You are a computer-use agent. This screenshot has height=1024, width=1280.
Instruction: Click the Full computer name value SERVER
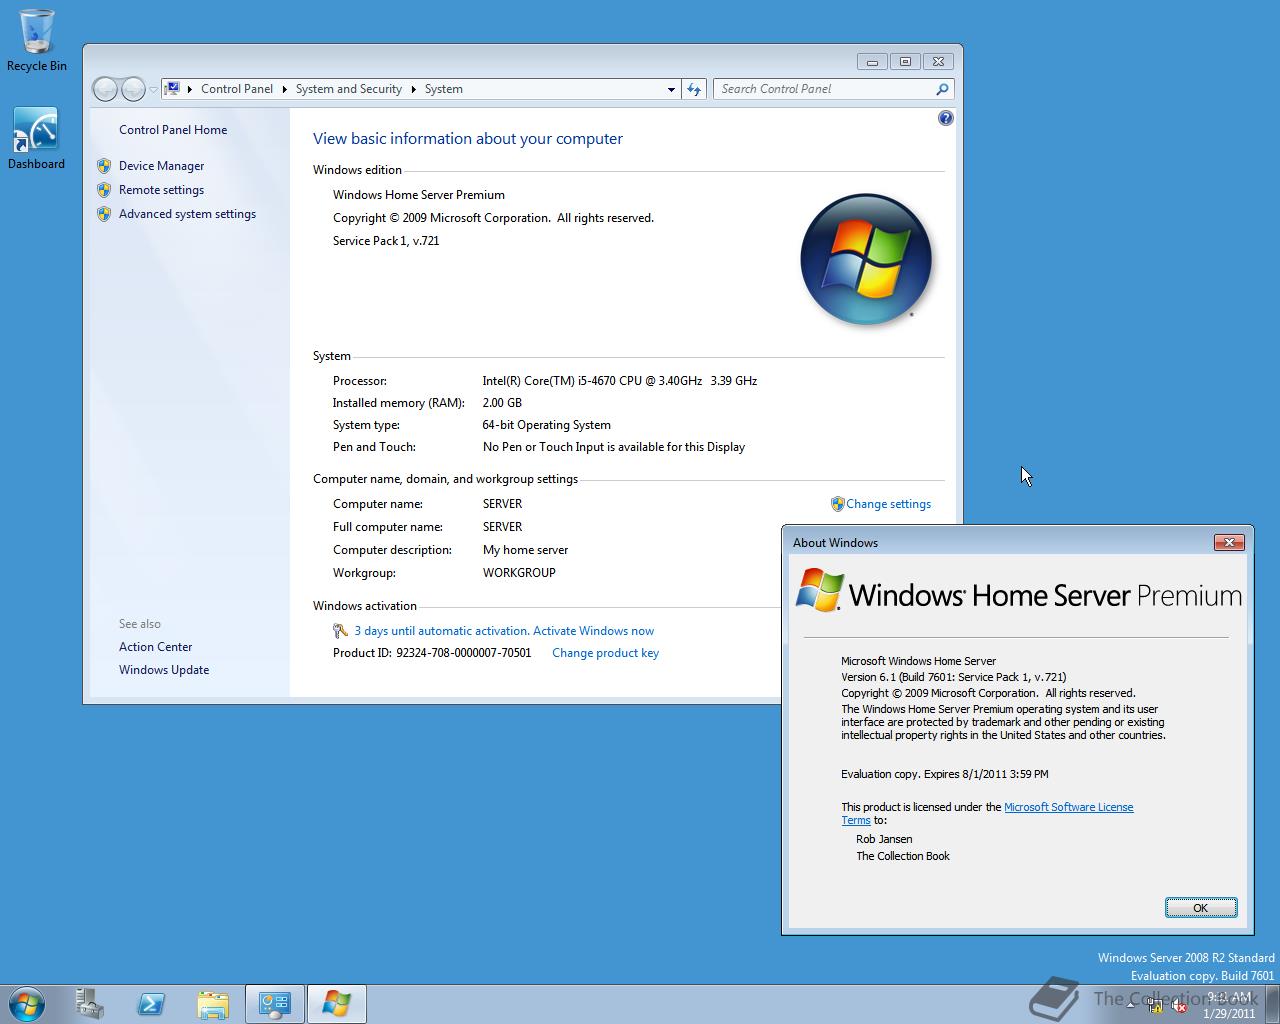pyautogui.click(x=502, y=527)
